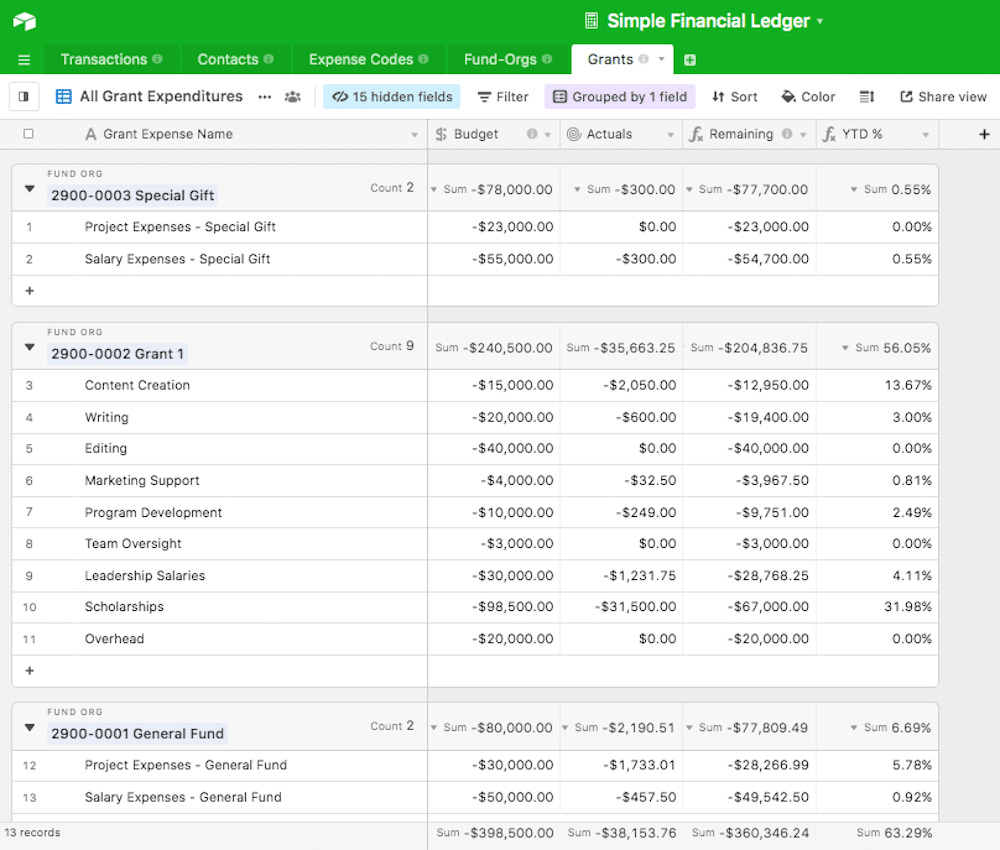Collapse the 2900-0002 Grant 1 group

click(x=29, y=348)
